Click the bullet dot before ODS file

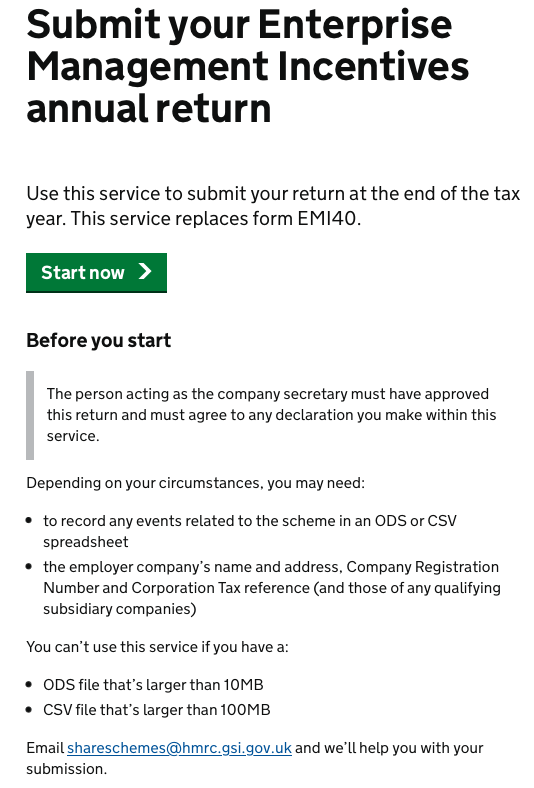[x=29, y=684]
